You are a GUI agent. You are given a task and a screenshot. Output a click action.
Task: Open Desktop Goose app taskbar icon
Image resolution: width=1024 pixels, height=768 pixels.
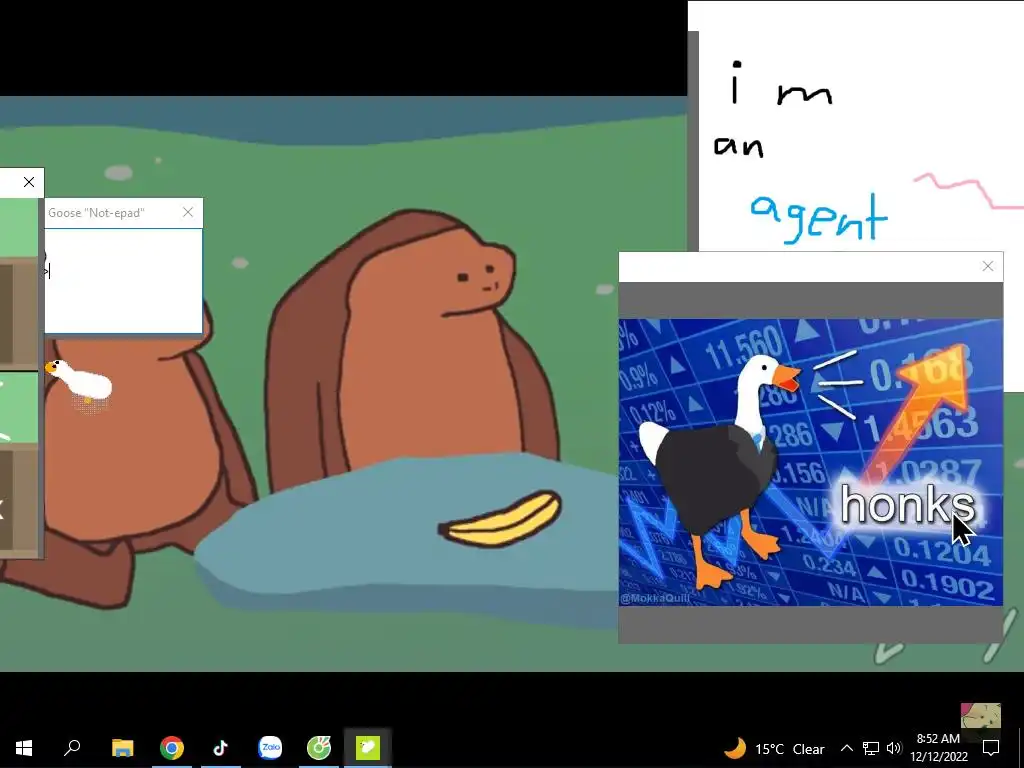pyautogui.click(x=368, y=748)
